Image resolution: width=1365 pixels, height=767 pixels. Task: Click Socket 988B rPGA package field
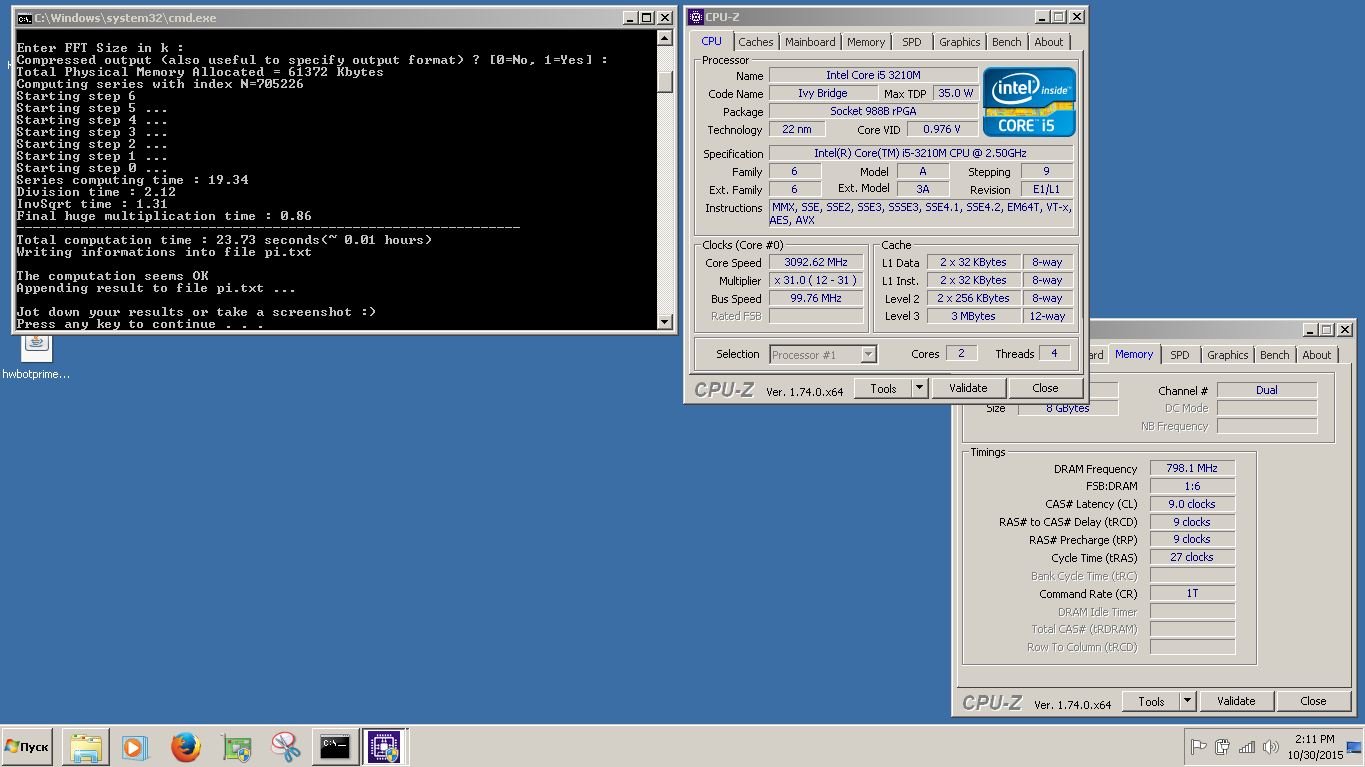point(873,111)
